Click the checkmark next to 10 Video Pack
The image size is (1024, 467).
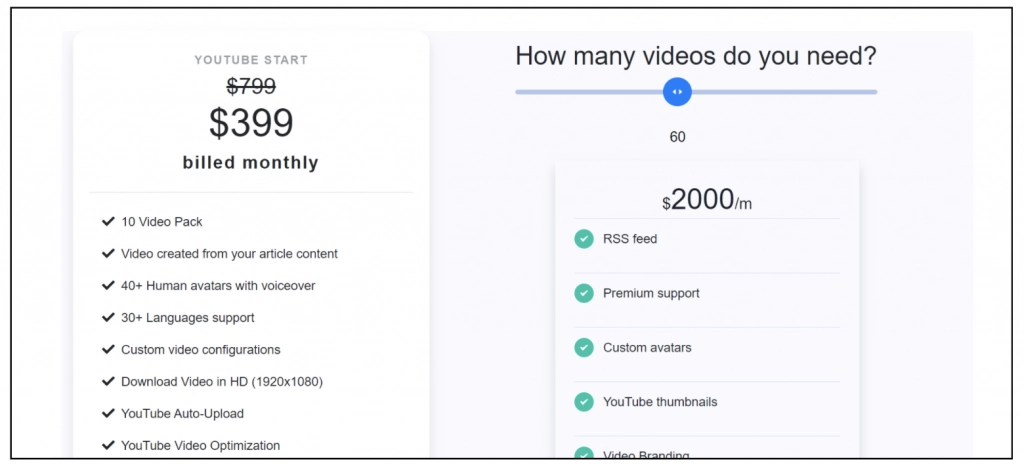(x=108, y=222)
